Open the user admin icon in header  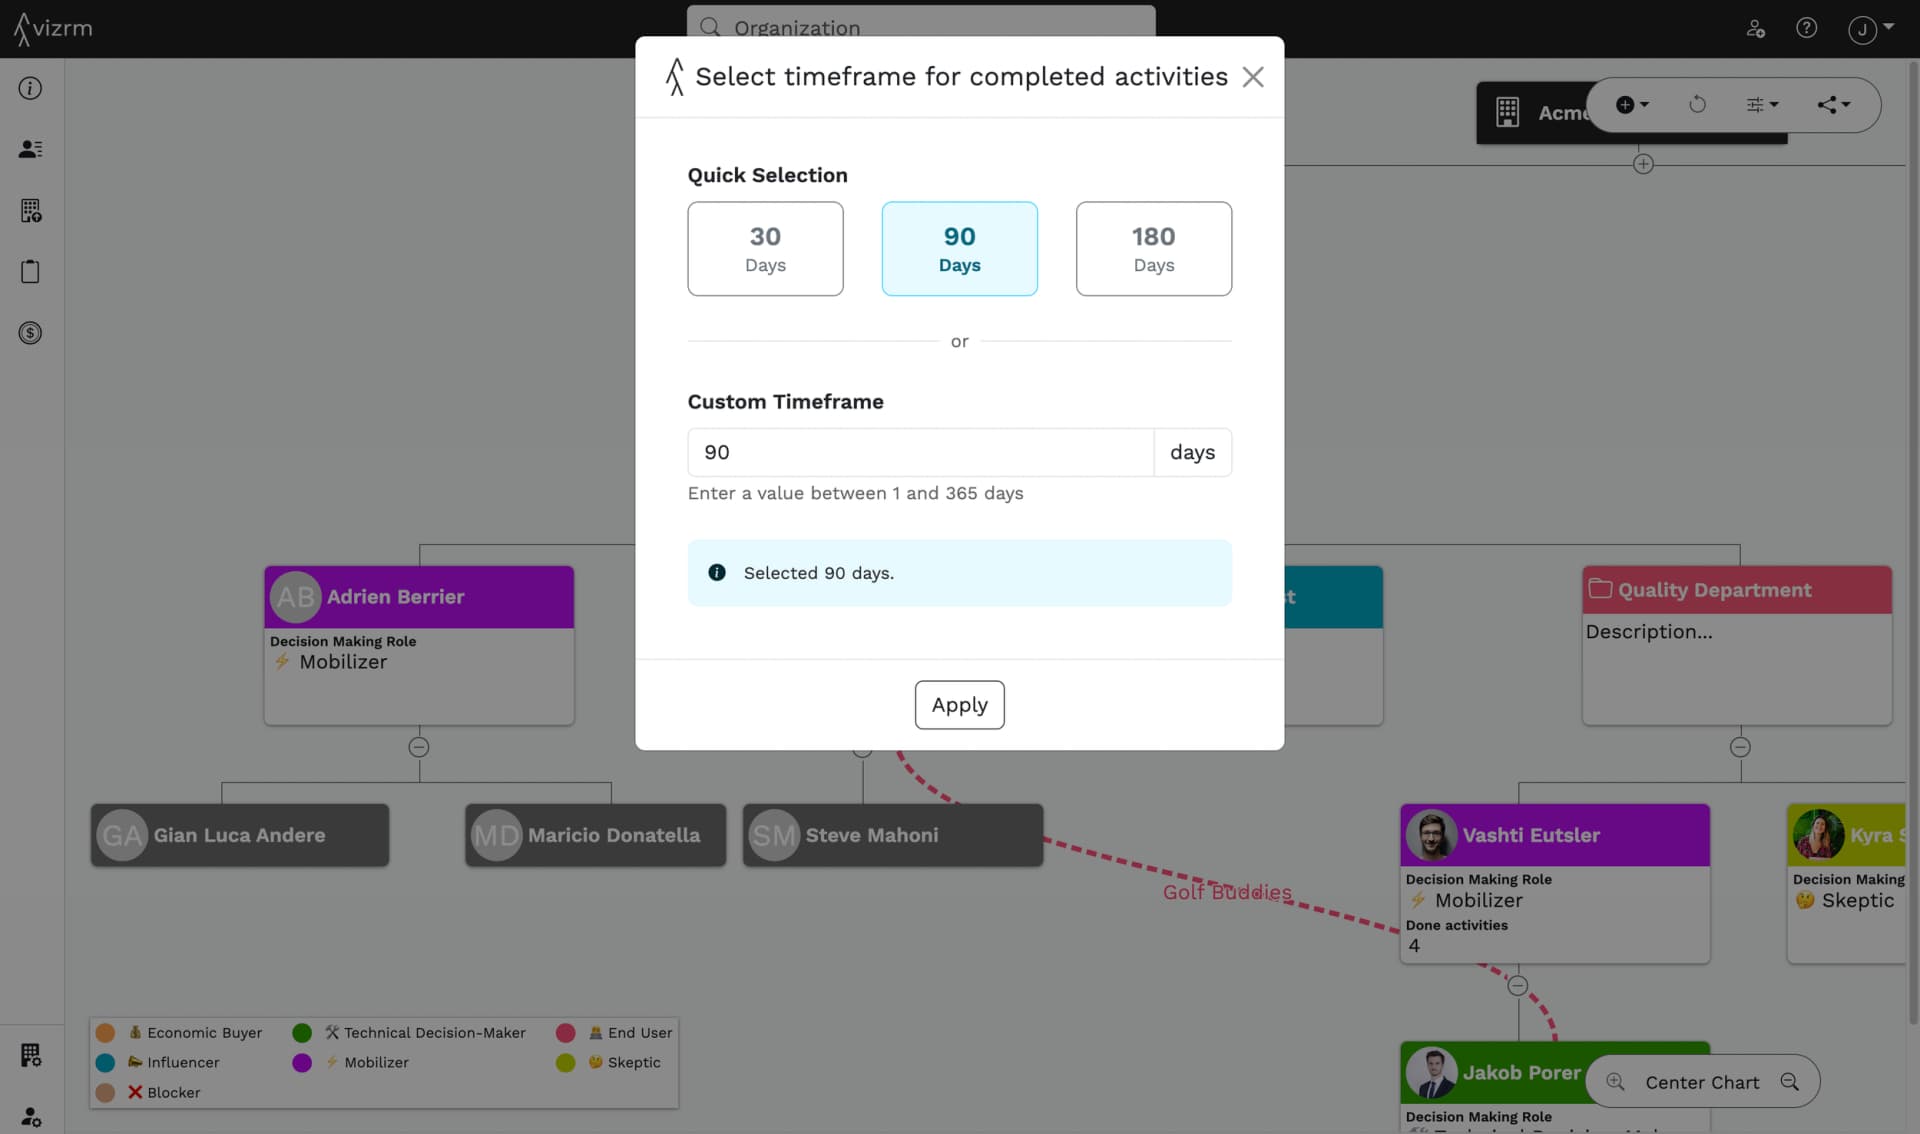click(x=1756, y=28)
